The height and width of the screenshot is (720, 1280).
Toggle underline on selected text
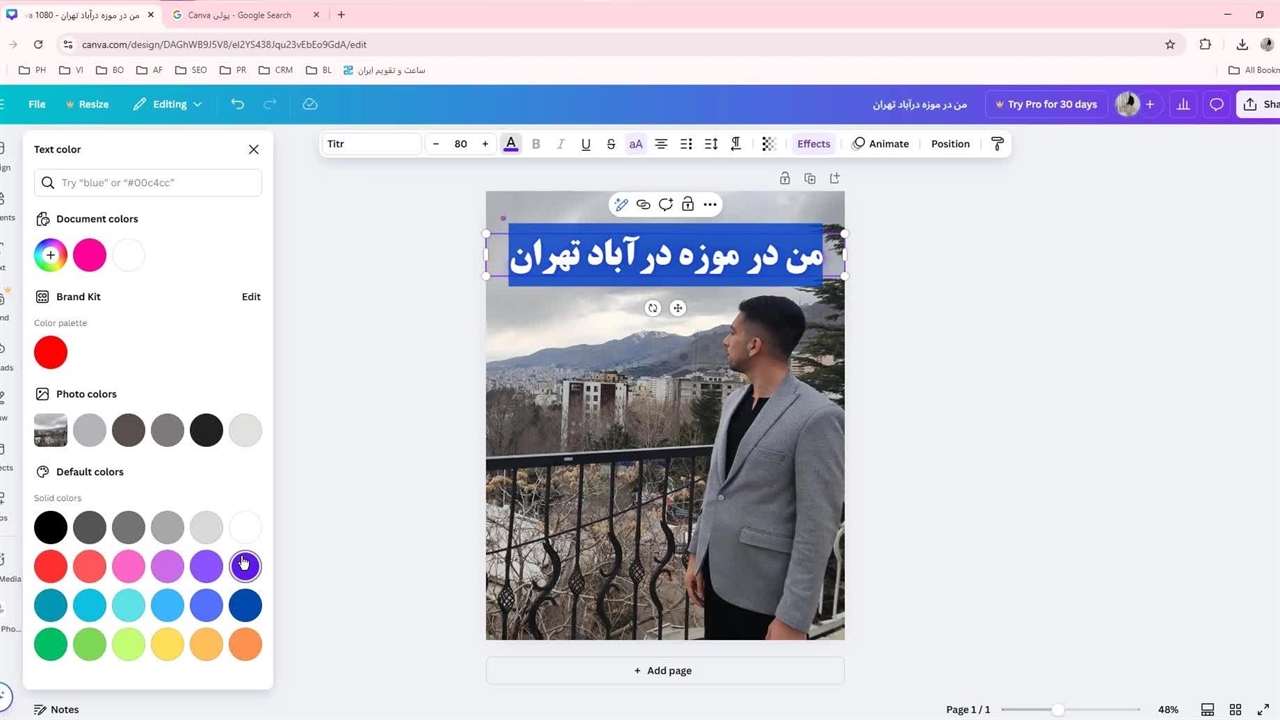pyautogui.click(x=586, y=144)
